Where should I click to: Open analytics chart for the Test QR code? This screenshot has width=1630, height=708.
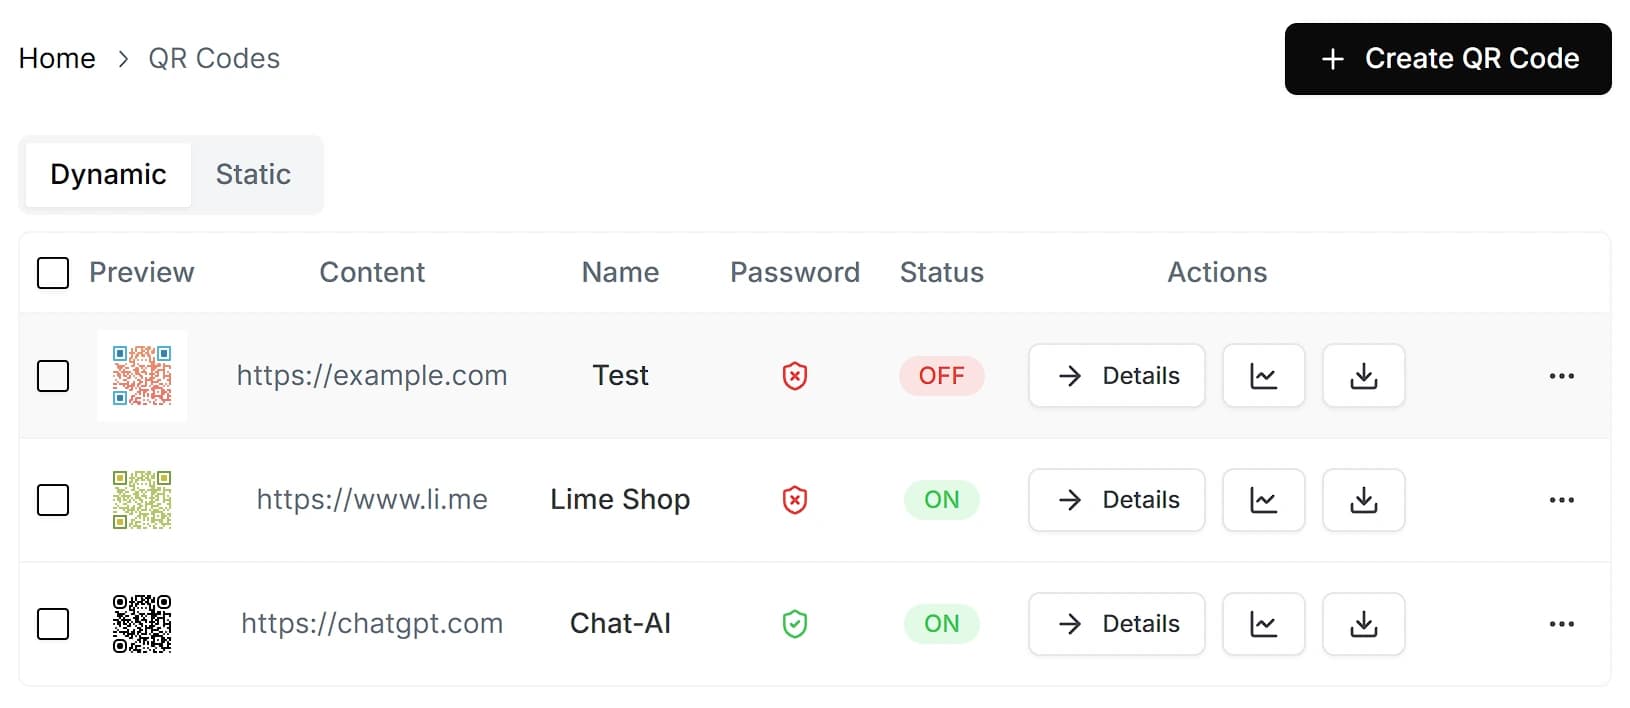tap(1263, 376)
